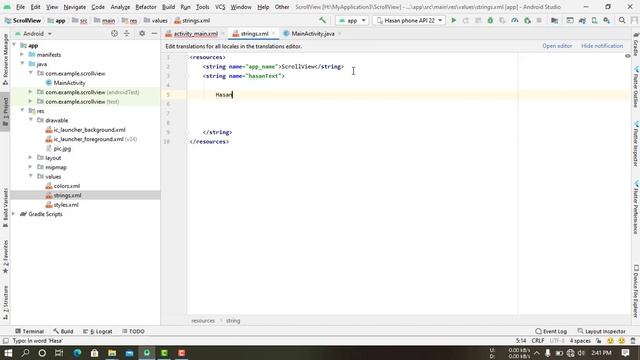Screen dimensions: 640x360
Task: Select colors.xml in the values folder
Action: click(x=67, y=186)
